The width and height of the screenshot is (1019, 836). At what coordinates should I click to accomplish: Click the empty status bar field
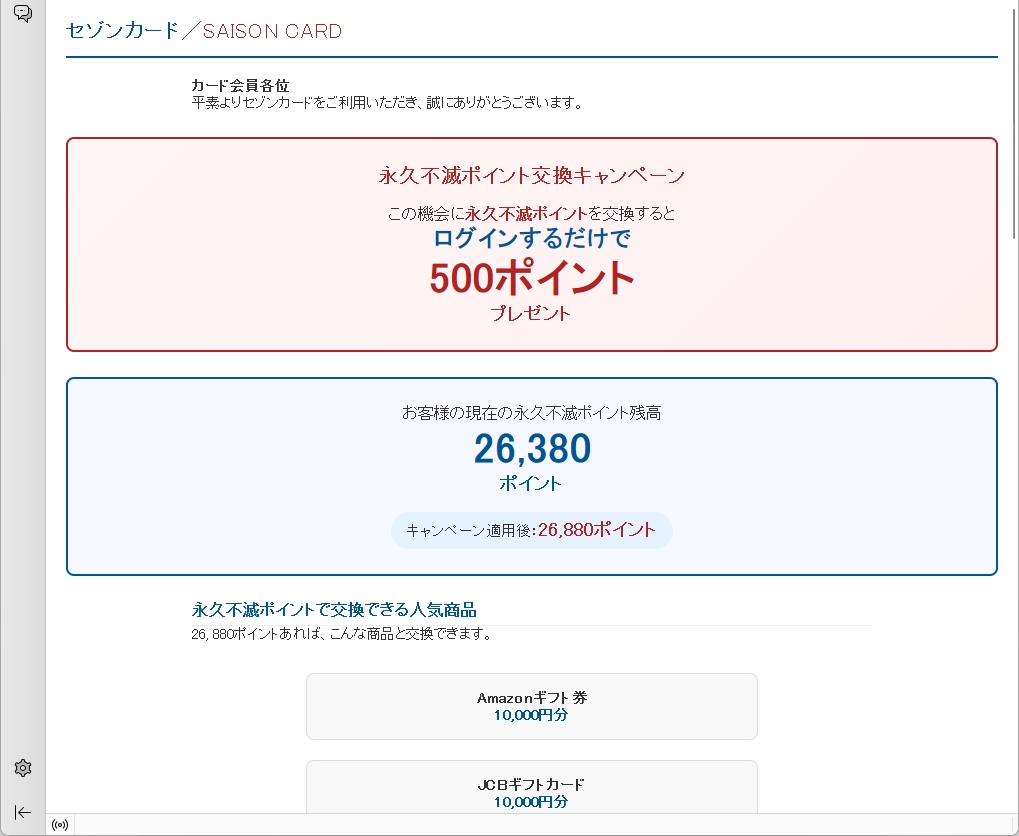point(540,825)
